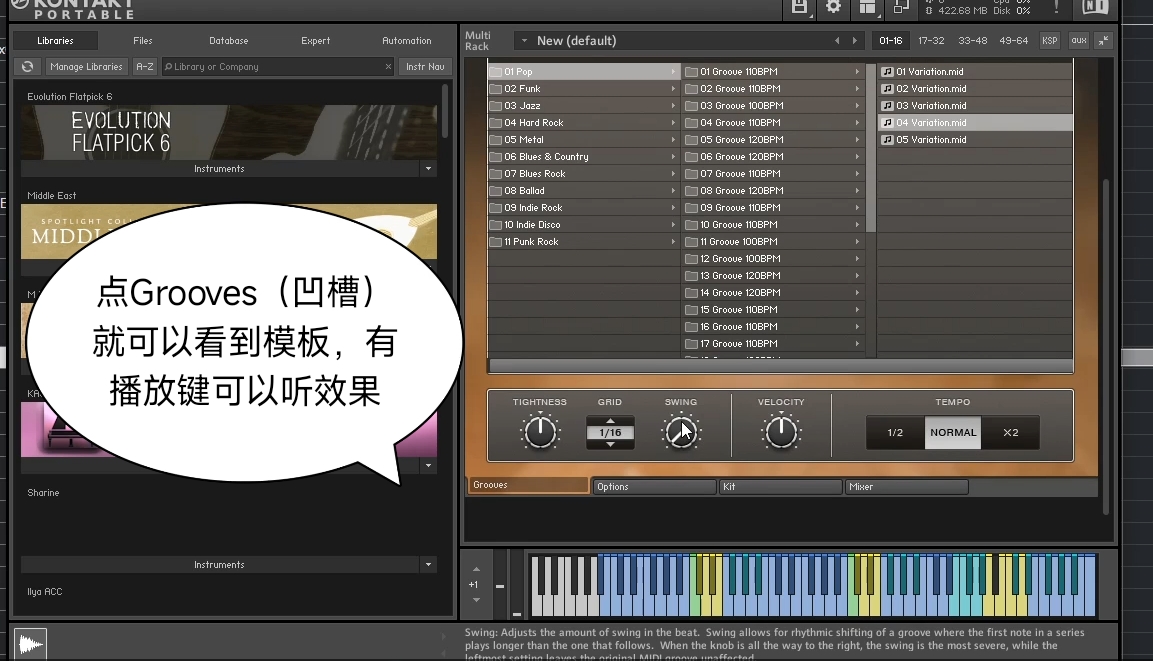Viewport: 1153px width, 661px height.
Task: Expand 15 Groove 110BPM folder
Action: point(773,310)
